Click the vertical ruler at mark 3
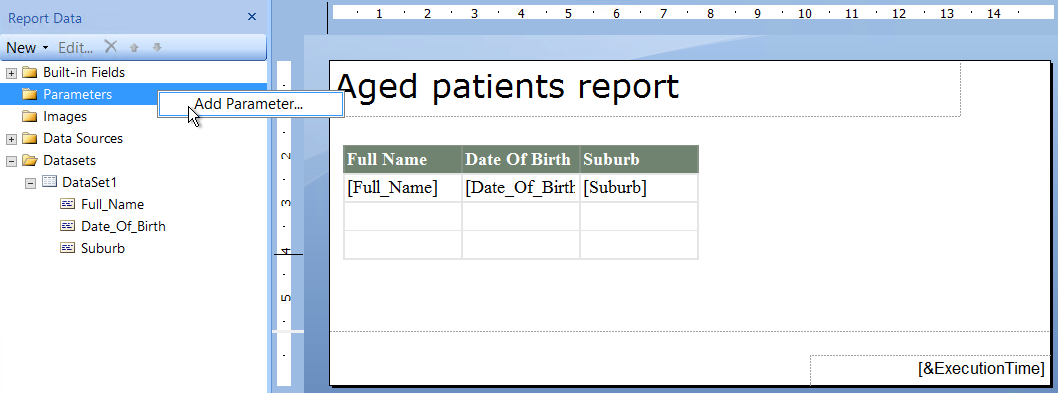Image resolution: width=1058 pixels, height=393 pixels. tap(285, 203)
